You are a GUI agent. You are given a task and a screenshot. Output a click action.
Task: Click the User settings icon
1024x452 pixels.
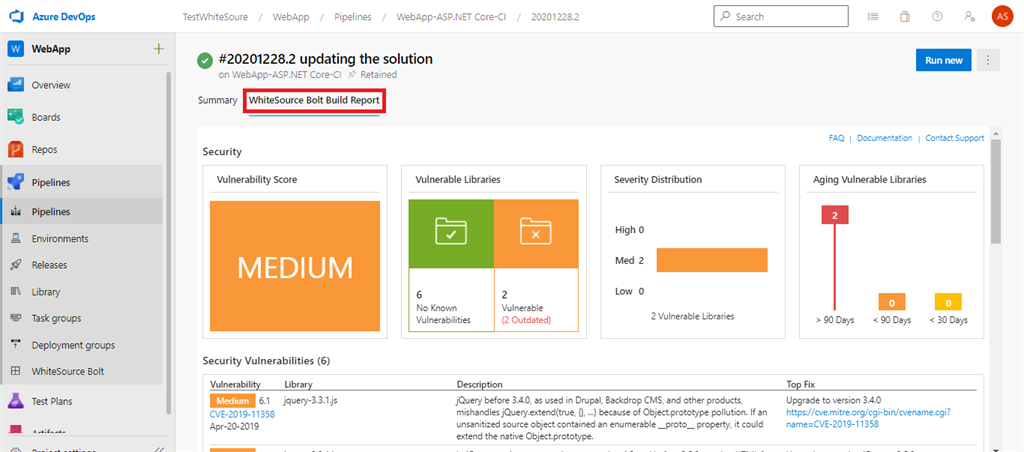[x=968, y=17]
